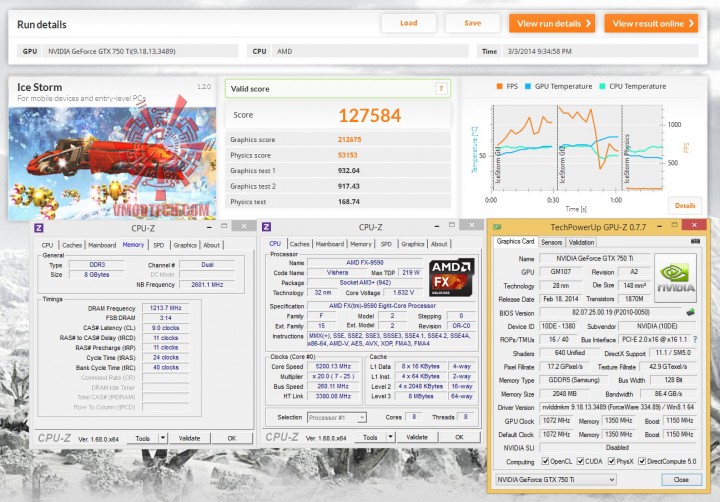
Task: Click Validate in CPU-Z processor window
Action: (417, 437)
